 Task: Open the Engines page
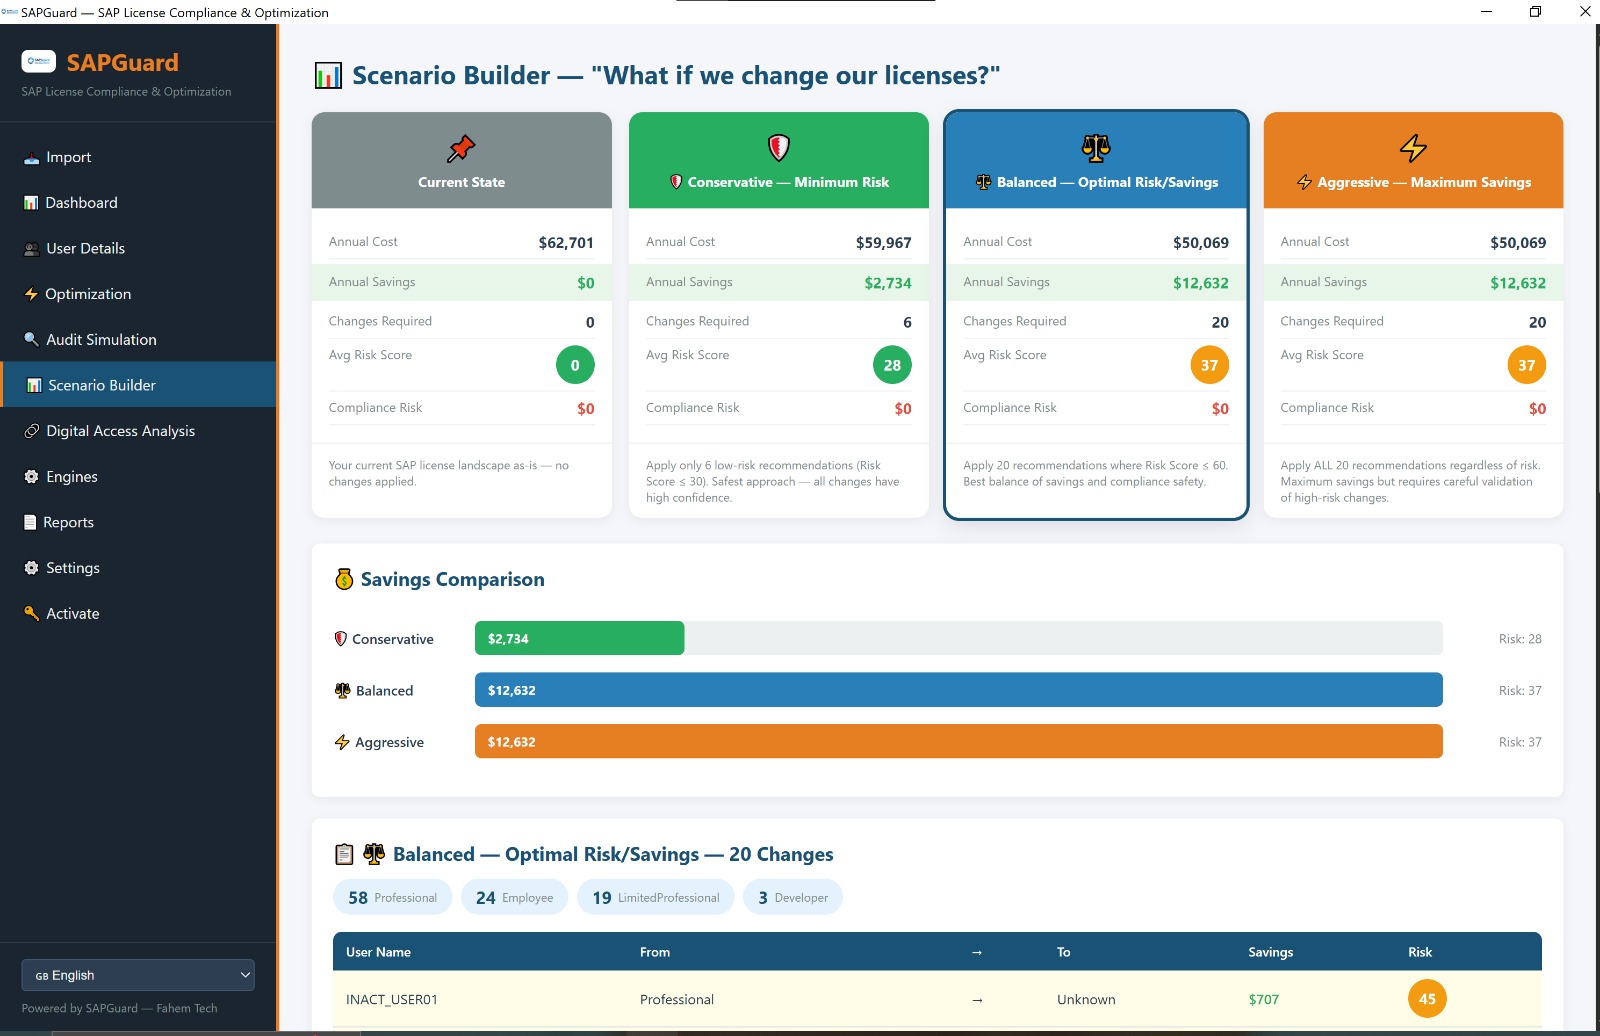click(138, 477)
